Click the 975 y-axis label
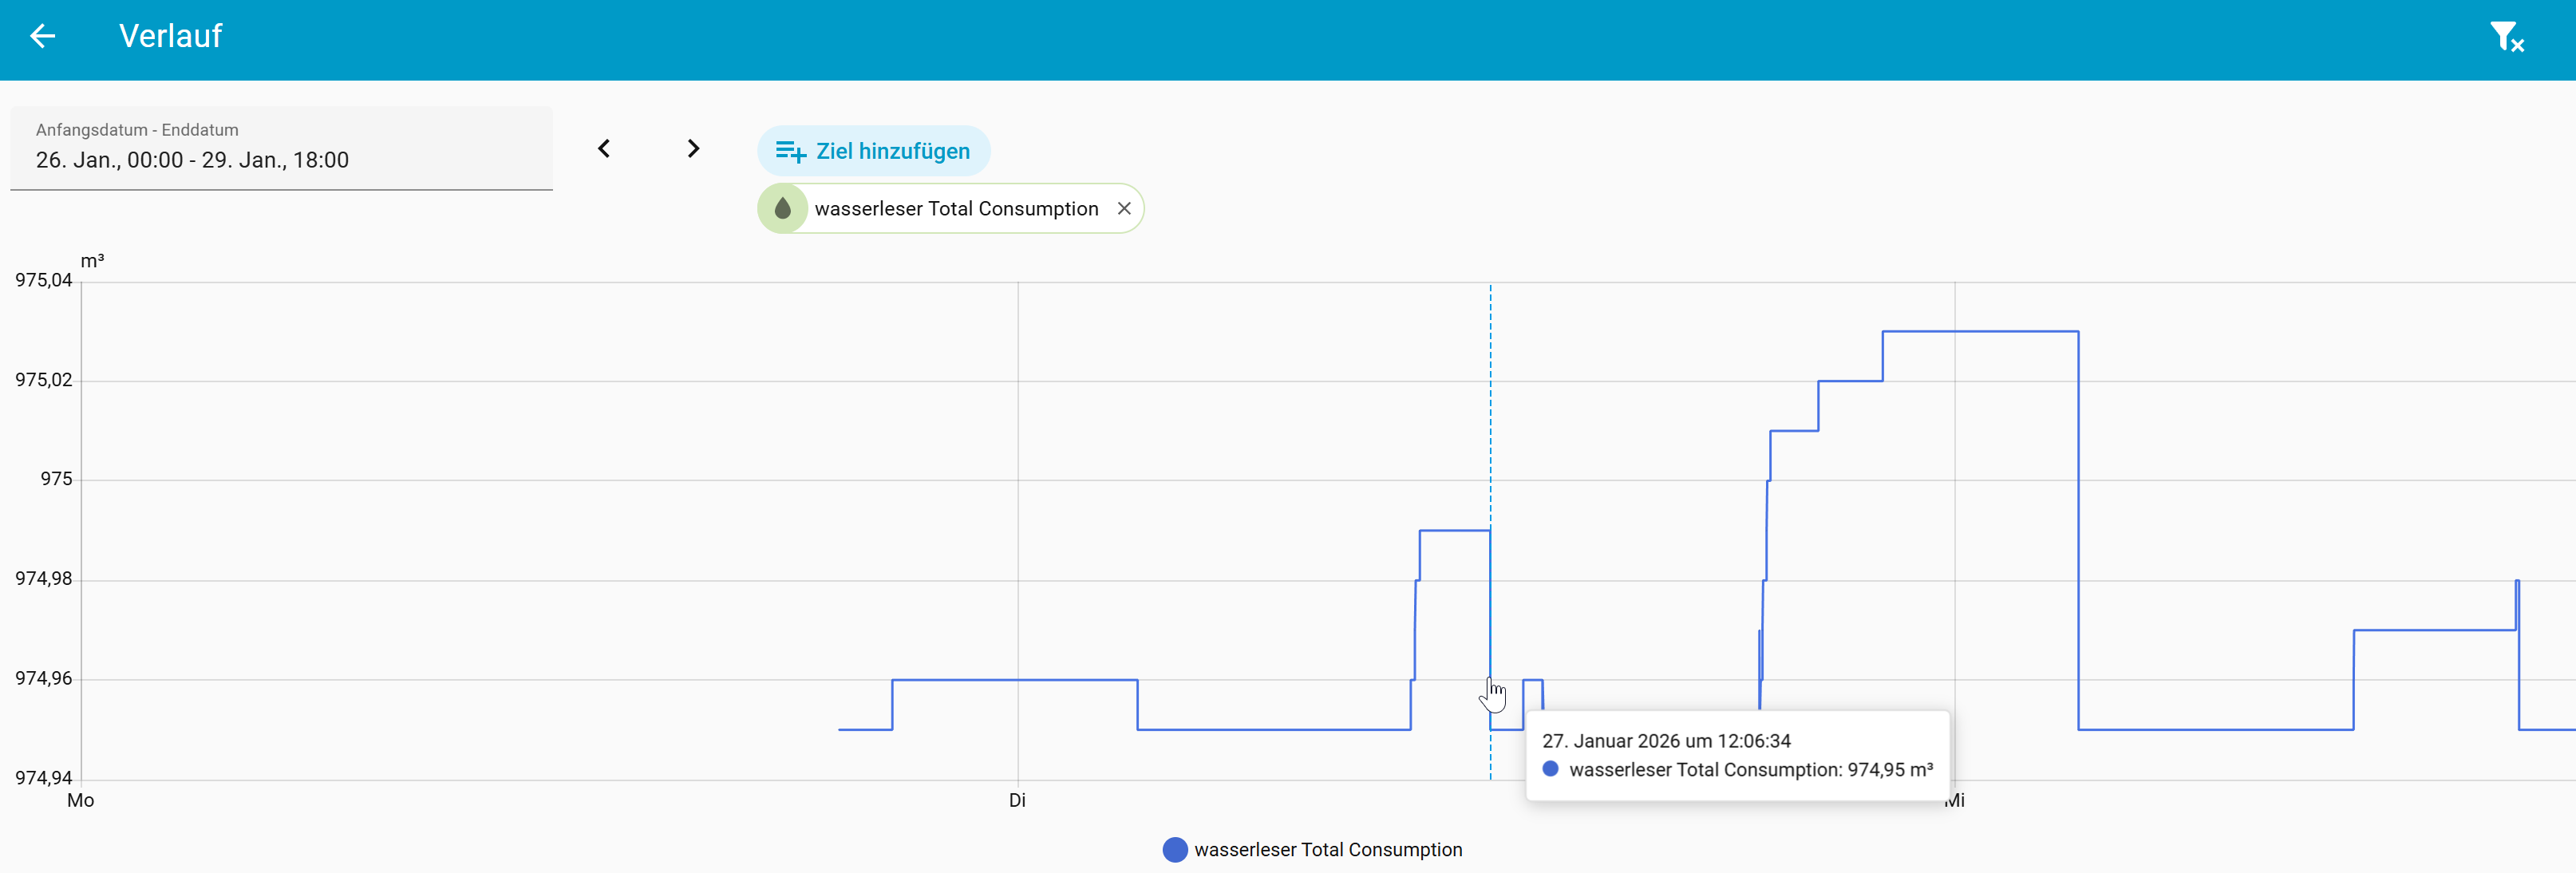 (56, 479)
